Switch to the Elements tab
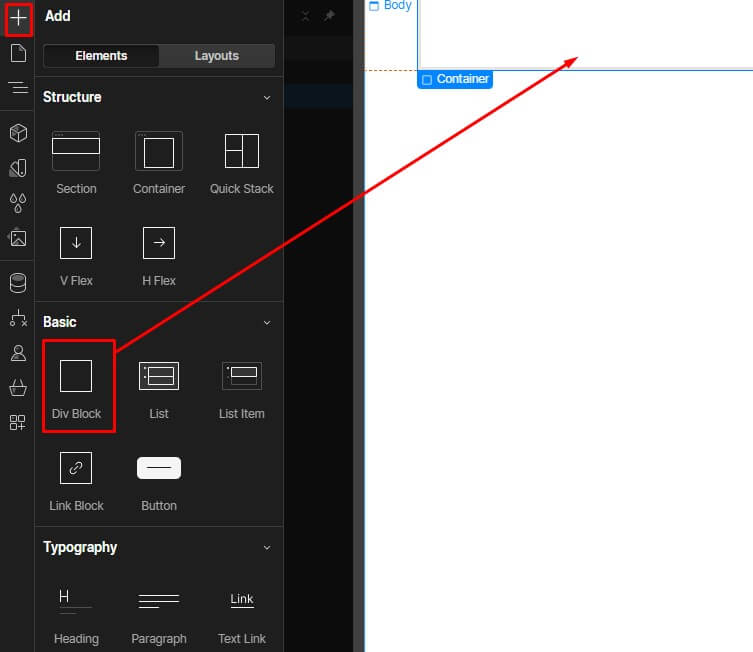 pos(101,56)
